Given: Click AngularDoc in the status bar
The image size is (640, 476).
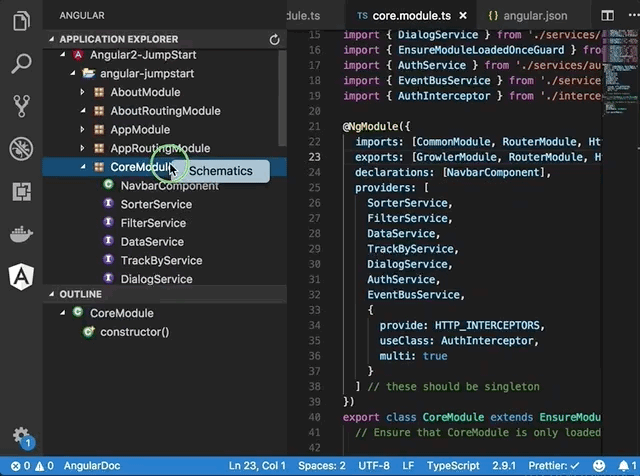Looking at the screenshot, I should (x=92, y=466).
